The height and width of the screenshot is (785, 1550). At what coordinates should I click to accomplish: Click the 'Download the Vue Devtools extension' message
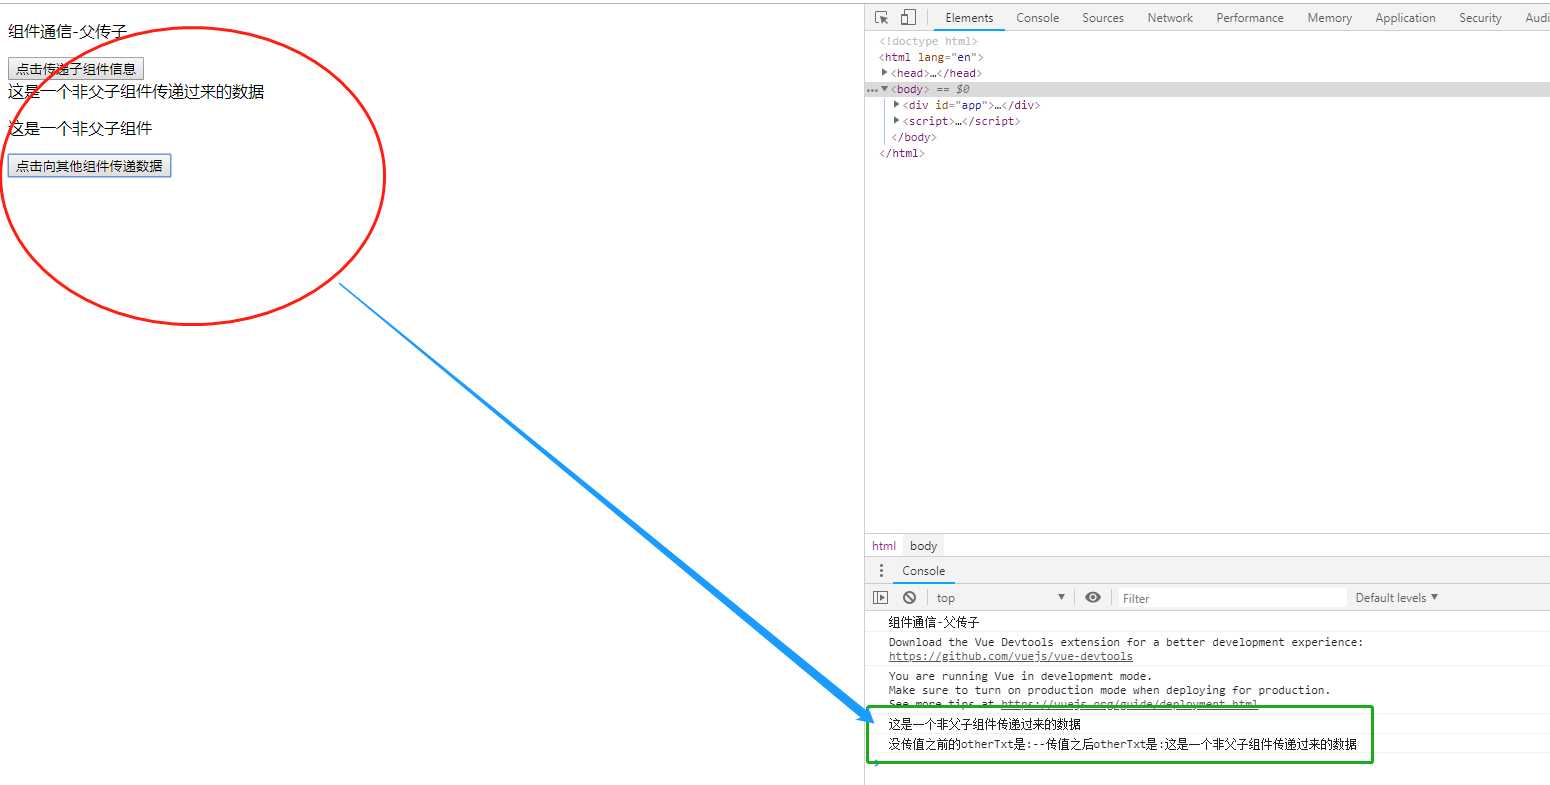click(1126, 642)
